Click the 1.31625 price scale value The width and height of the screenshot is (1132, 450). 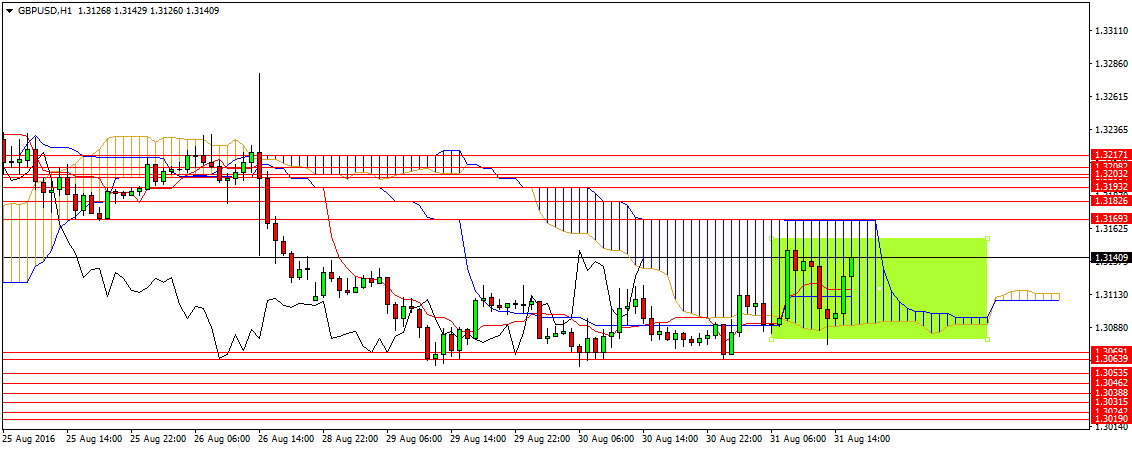click(x=1110, y=228)
